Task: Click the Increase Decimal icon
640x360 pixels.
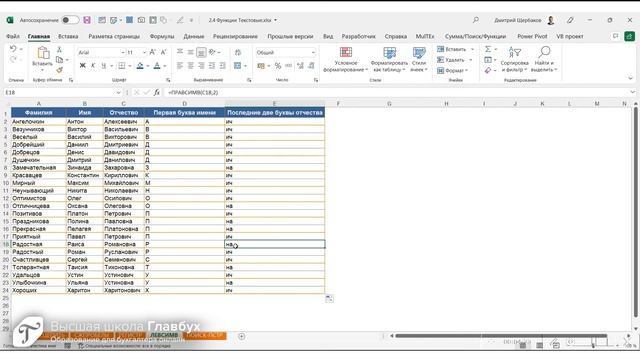Action: coord(300,66)
